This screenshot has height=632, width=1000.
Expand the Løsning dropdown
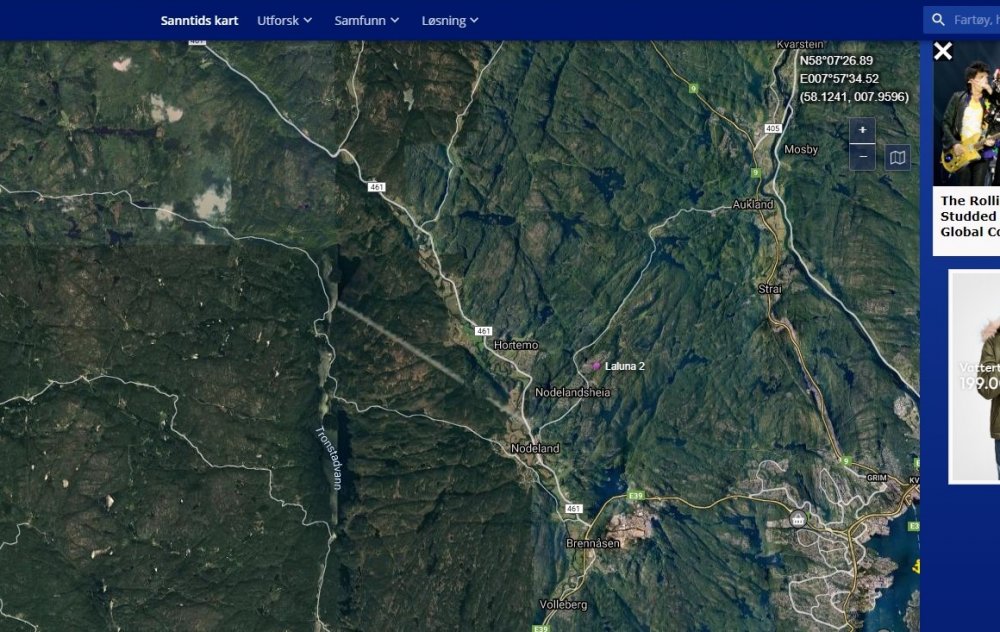click(450, 20)
